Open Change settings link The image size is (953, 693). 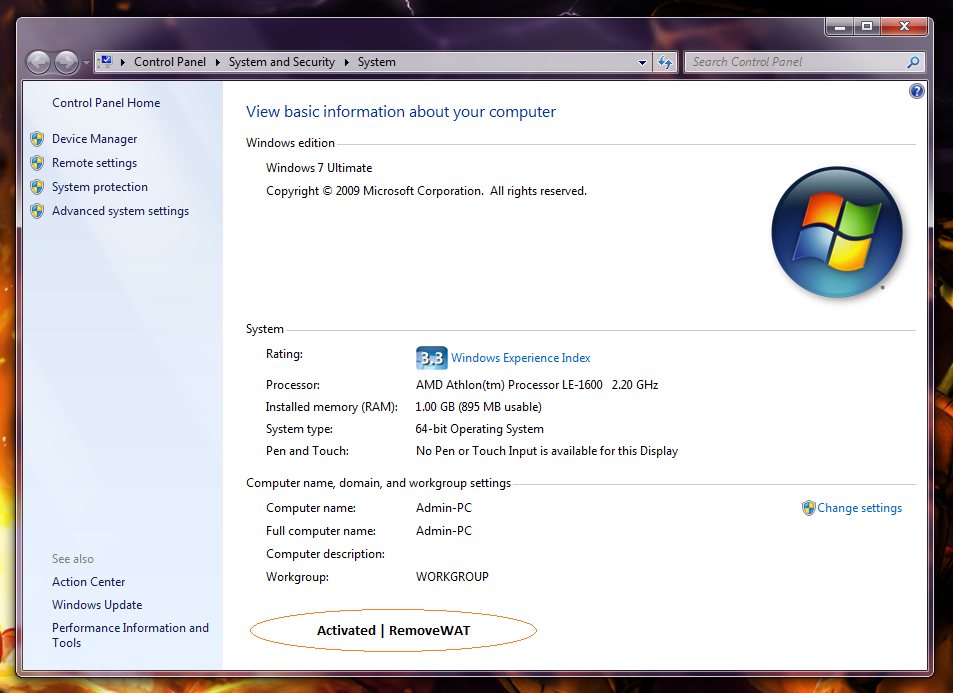tap(859, 508)
